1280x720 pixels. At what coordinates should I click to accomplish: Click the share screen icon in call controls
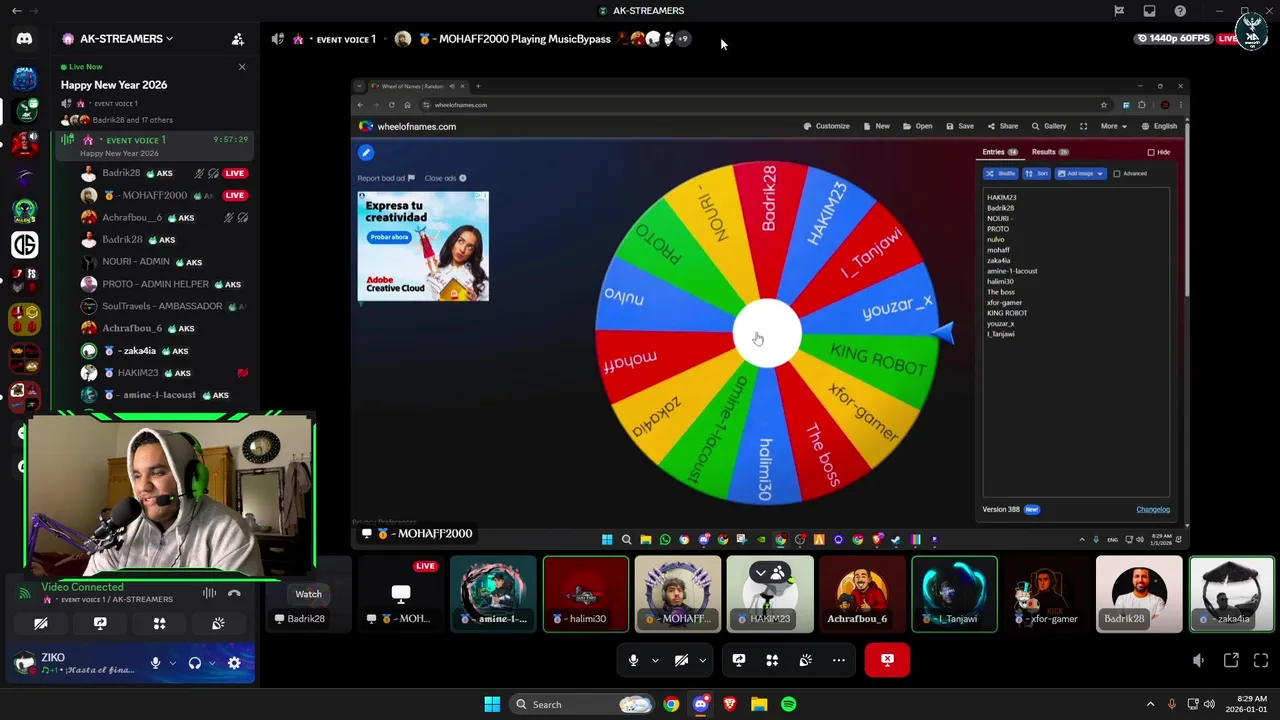pos(739,660)
